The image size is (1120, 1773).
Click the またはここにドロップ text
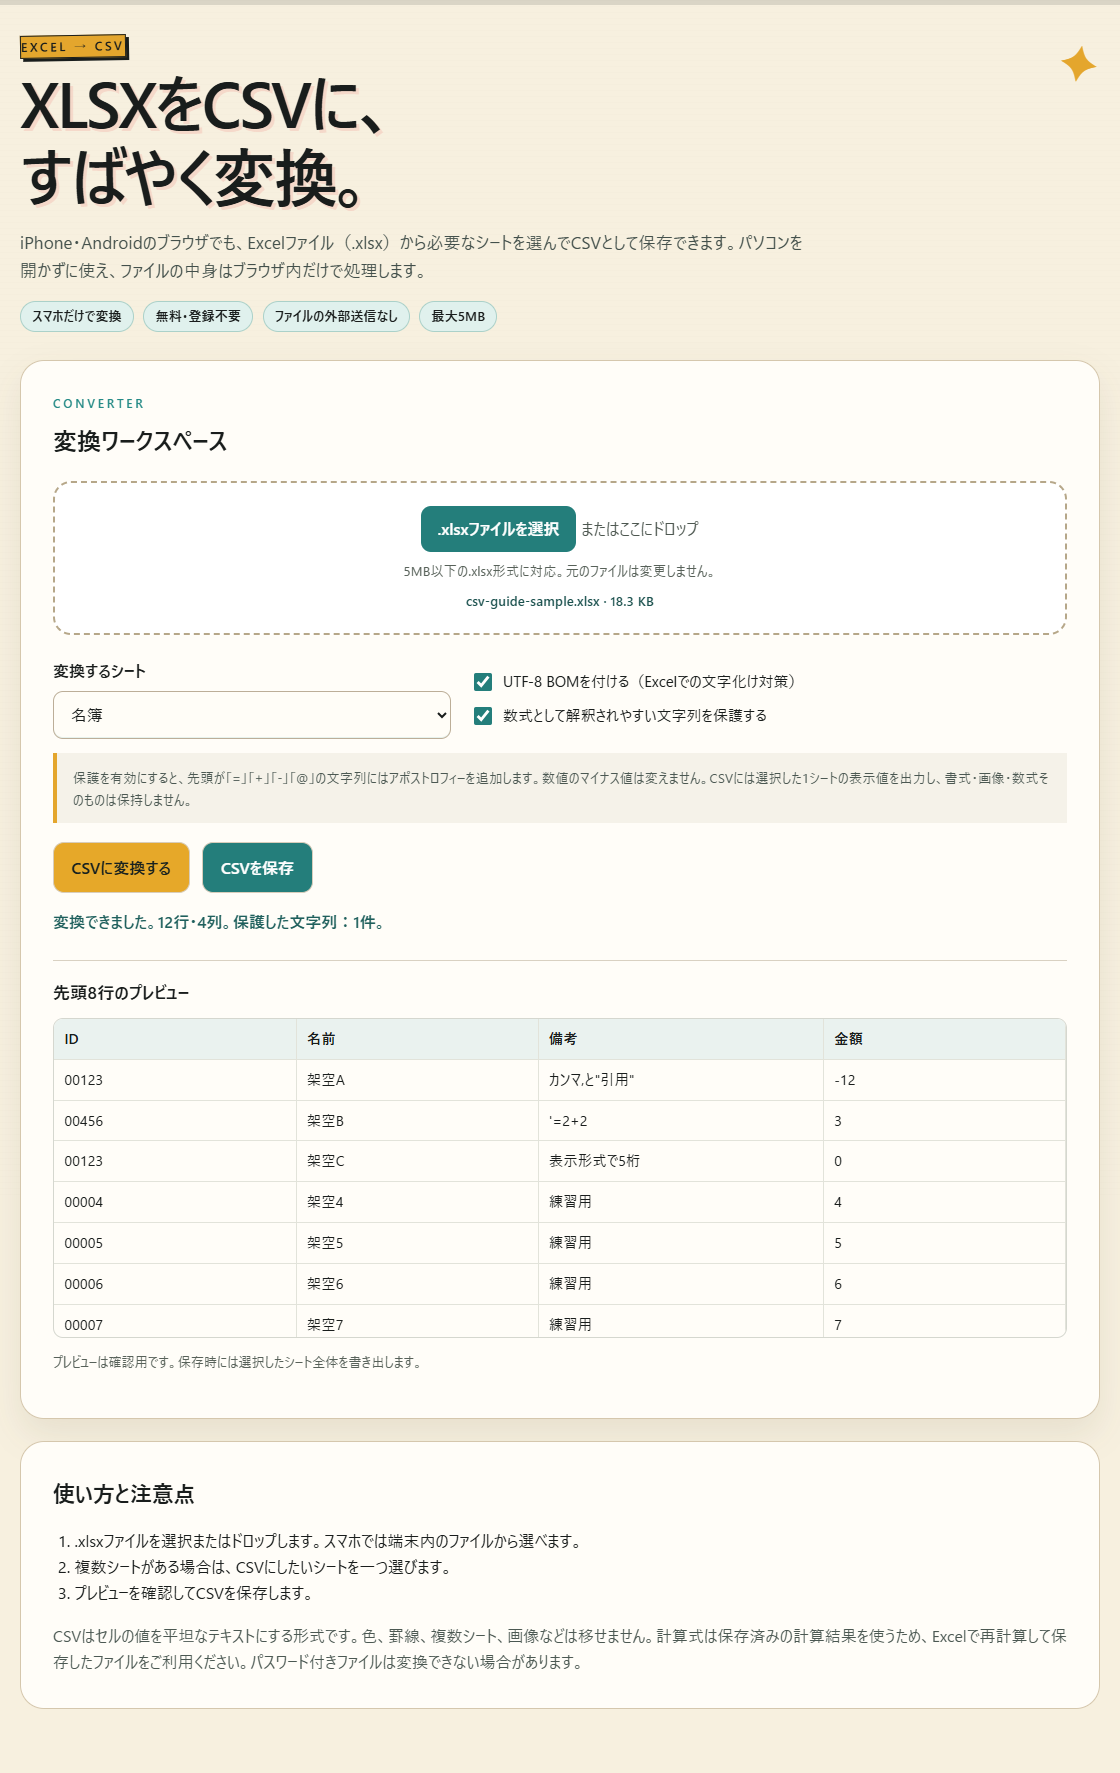tap(640, 529)
